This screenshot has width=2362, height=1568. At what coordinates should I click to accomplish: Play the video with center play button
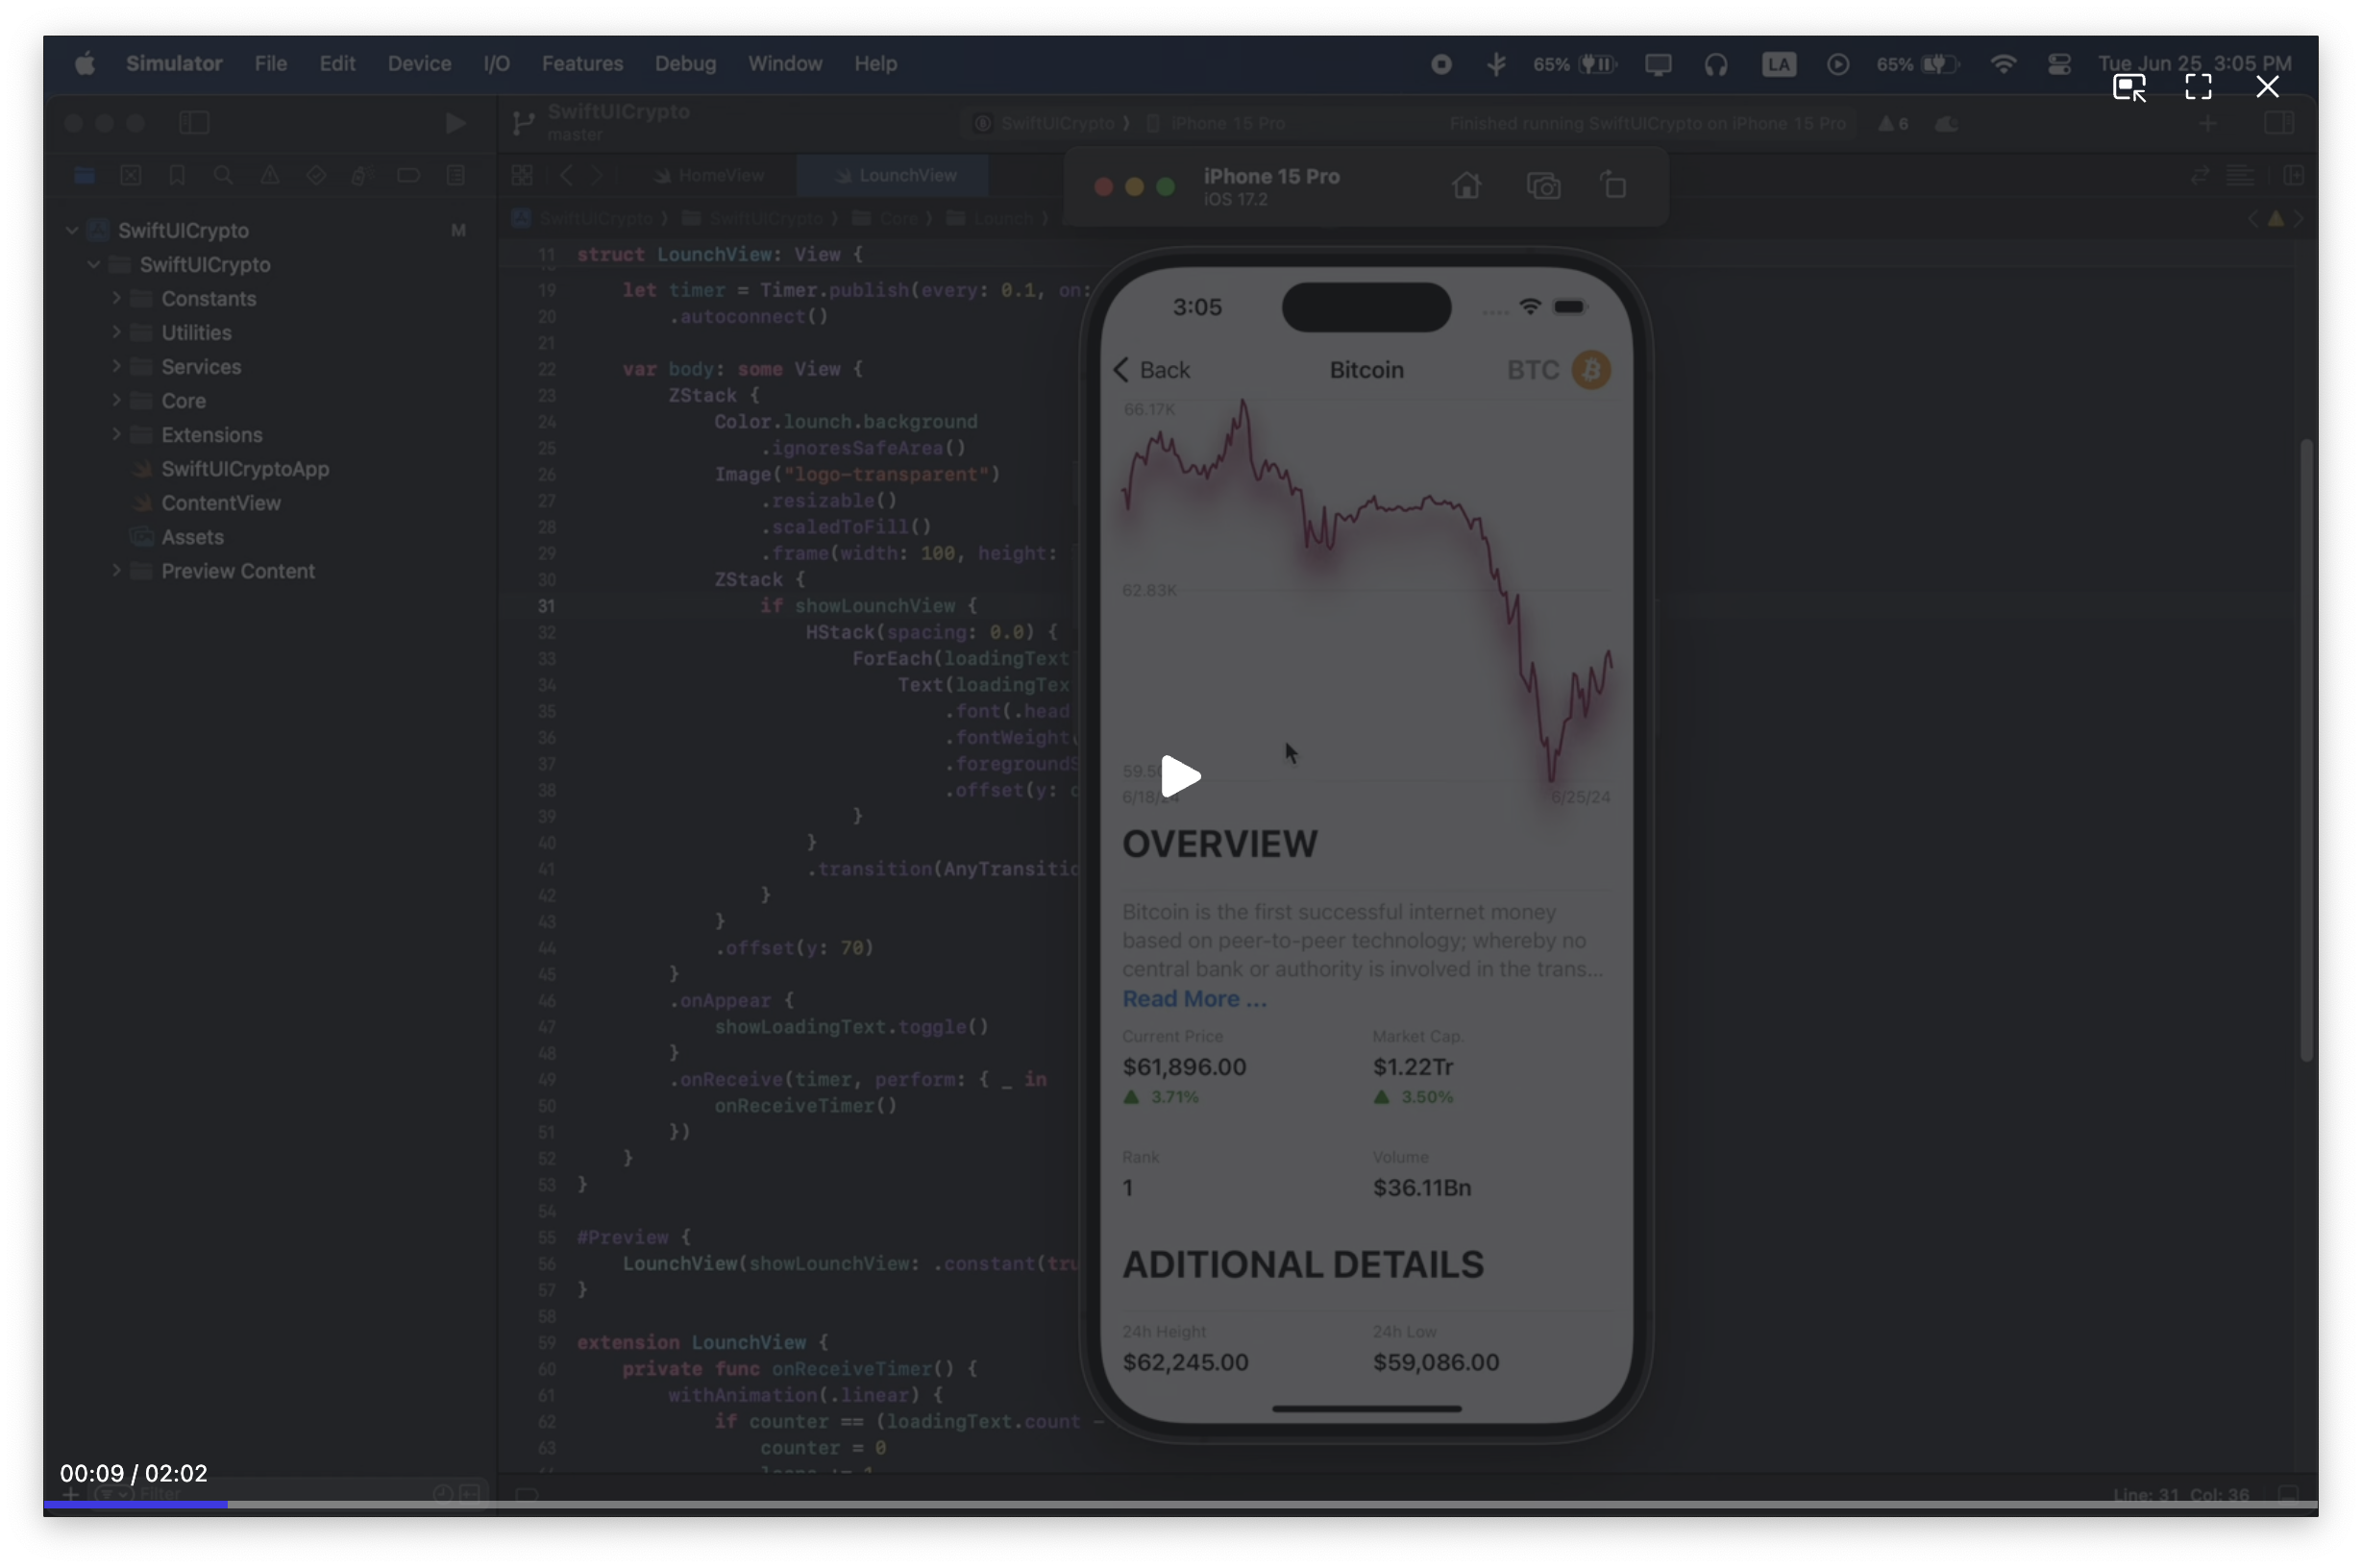tap(1180, 776)
